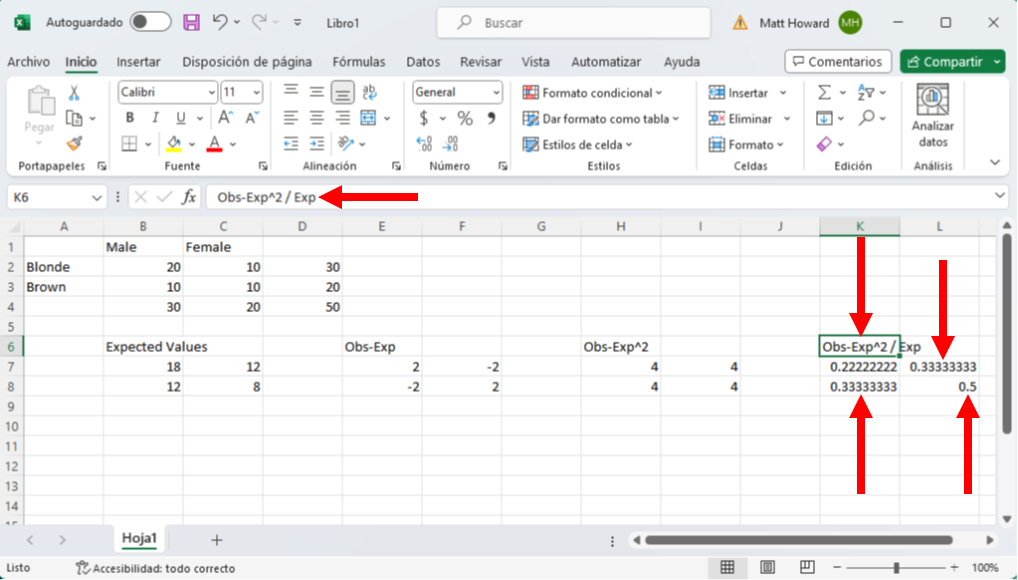The height and width of the screenshot is (580, 1018).
Task: Click the AutoSum sigma icon
Action: point(825,92)
